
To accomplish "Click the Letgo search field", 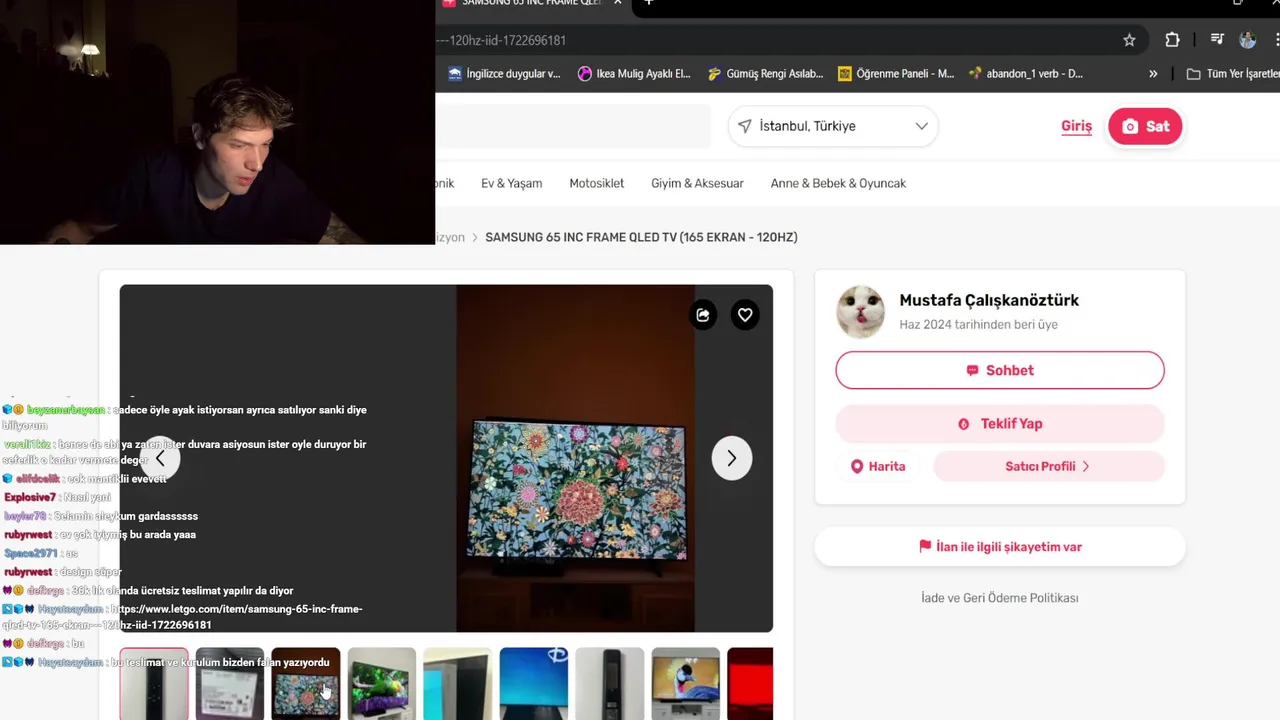I will coord(573,126).
